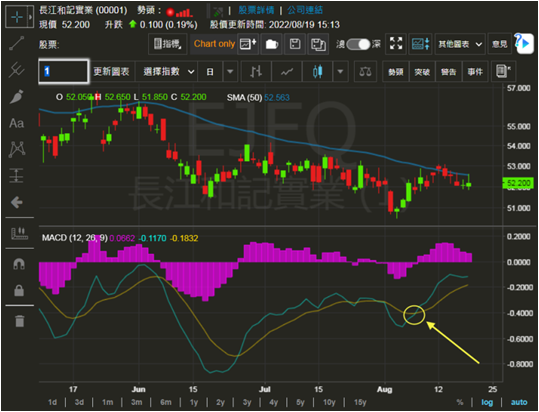Viewport: 539px width, 412px height.
Task: Expand the period dropdown arrow next to 日
Action: (x=230, y=71)
